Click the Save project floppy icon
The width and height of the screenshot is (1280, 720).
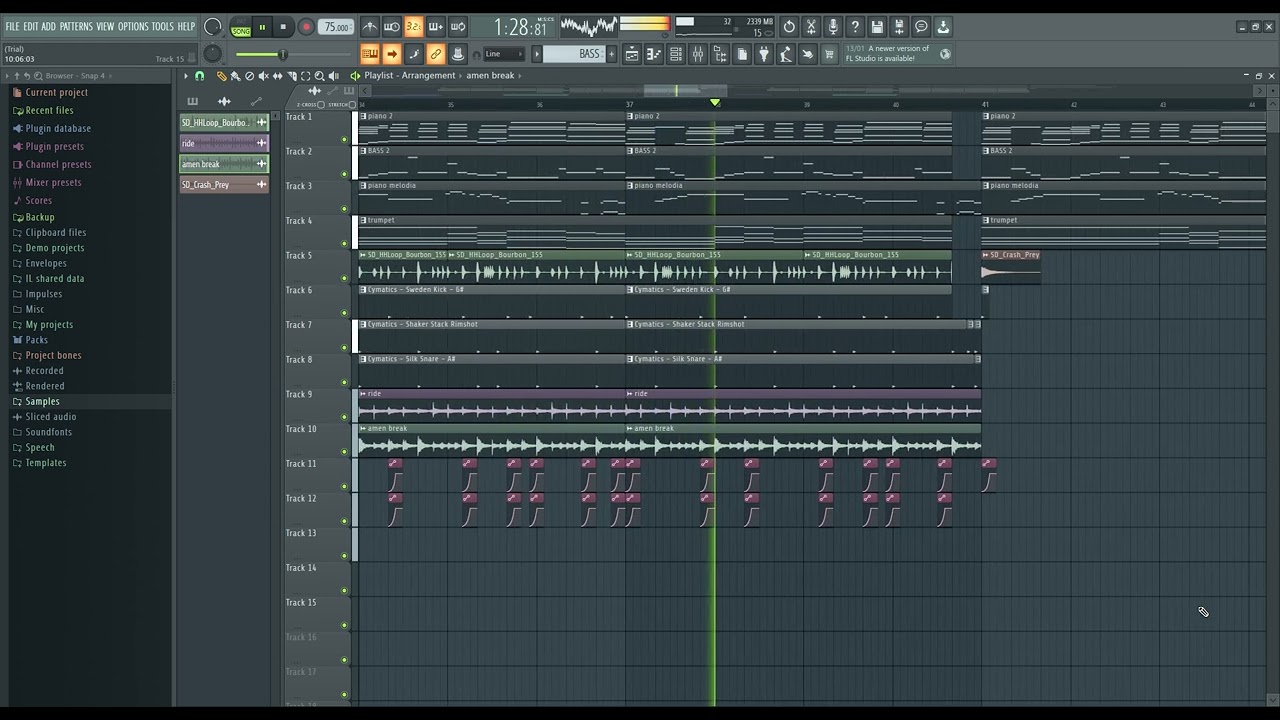877,27
